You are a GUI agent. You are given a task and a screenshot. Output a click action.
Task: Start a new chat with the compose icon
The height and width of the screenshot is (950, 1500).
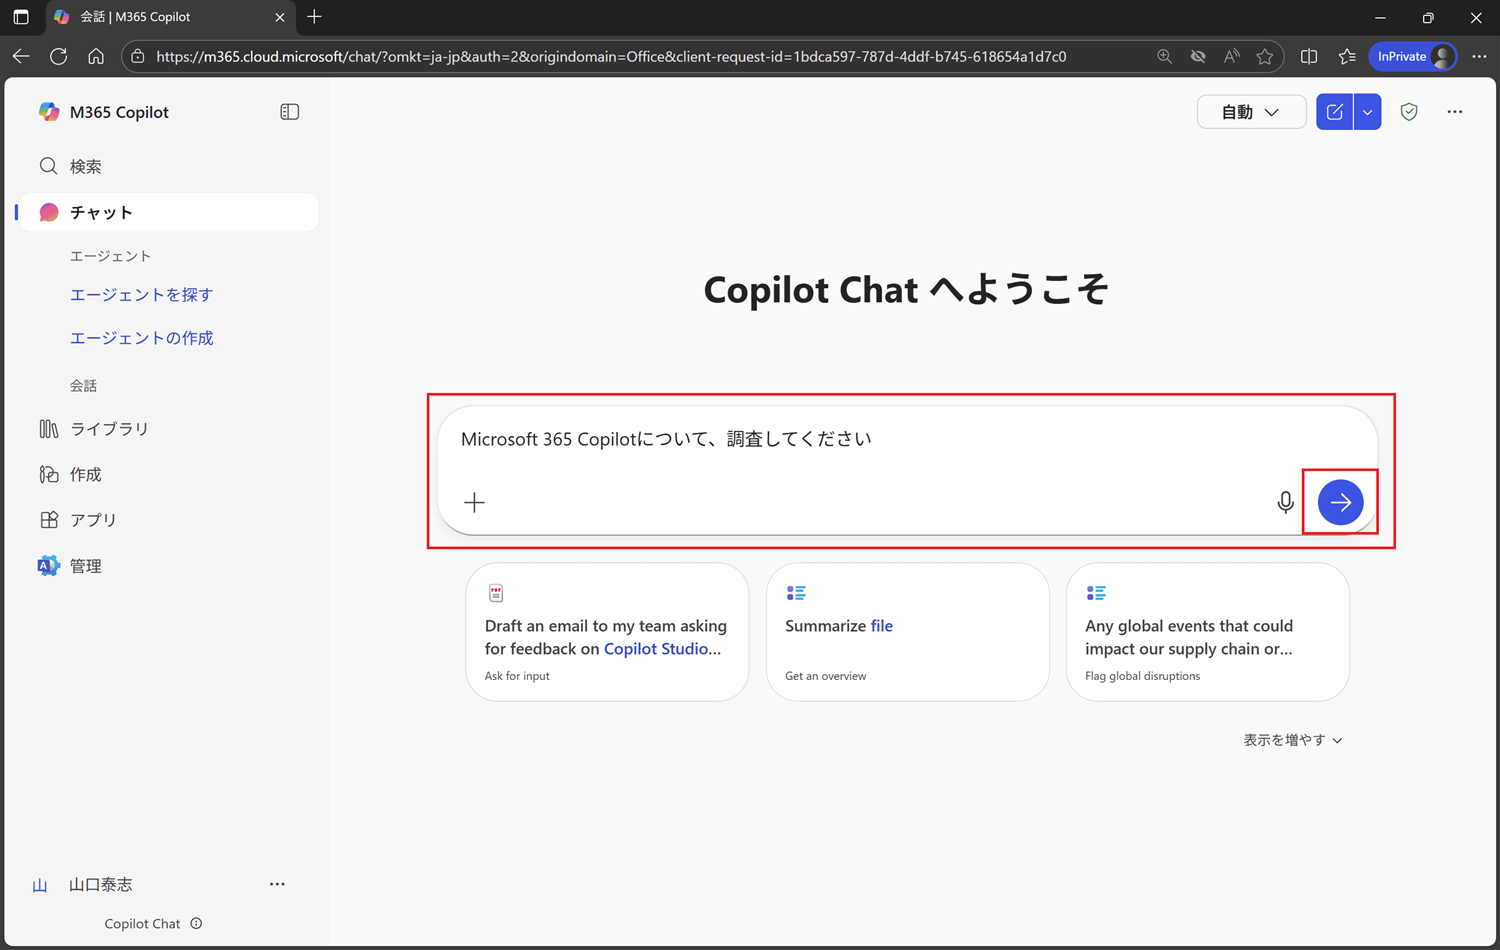1334,112
